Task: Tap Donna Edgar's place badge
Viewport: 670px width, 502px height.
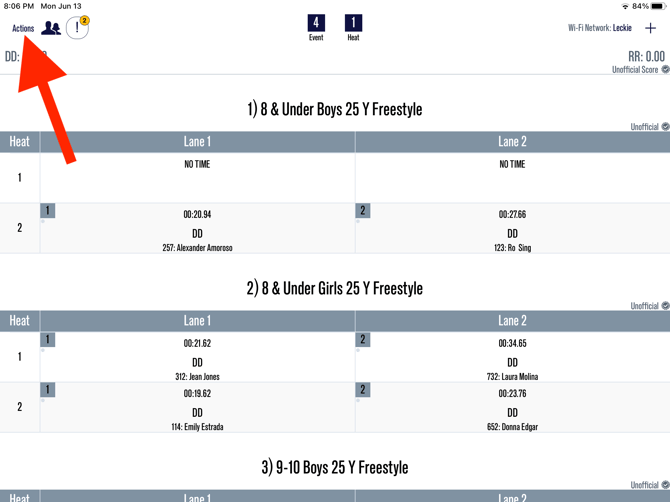Action: [363, 390]
